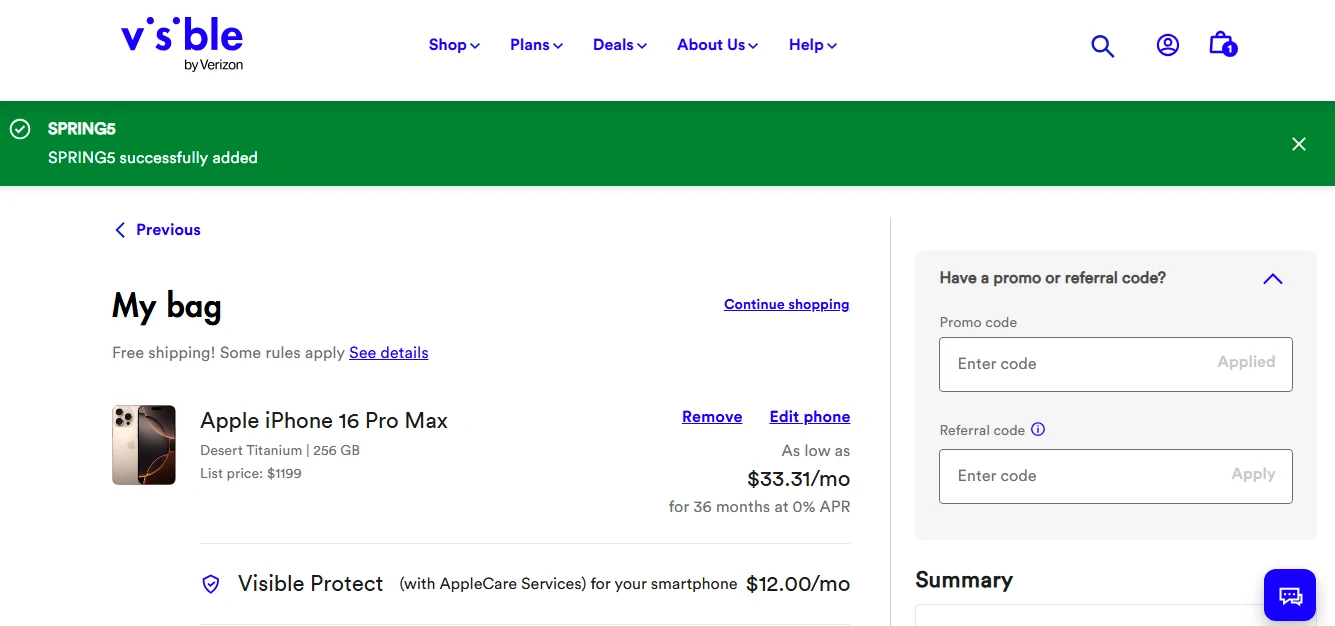Remove the iPhone 16 Pro Max from bag
1335x626 pixels.
(712, 417)
